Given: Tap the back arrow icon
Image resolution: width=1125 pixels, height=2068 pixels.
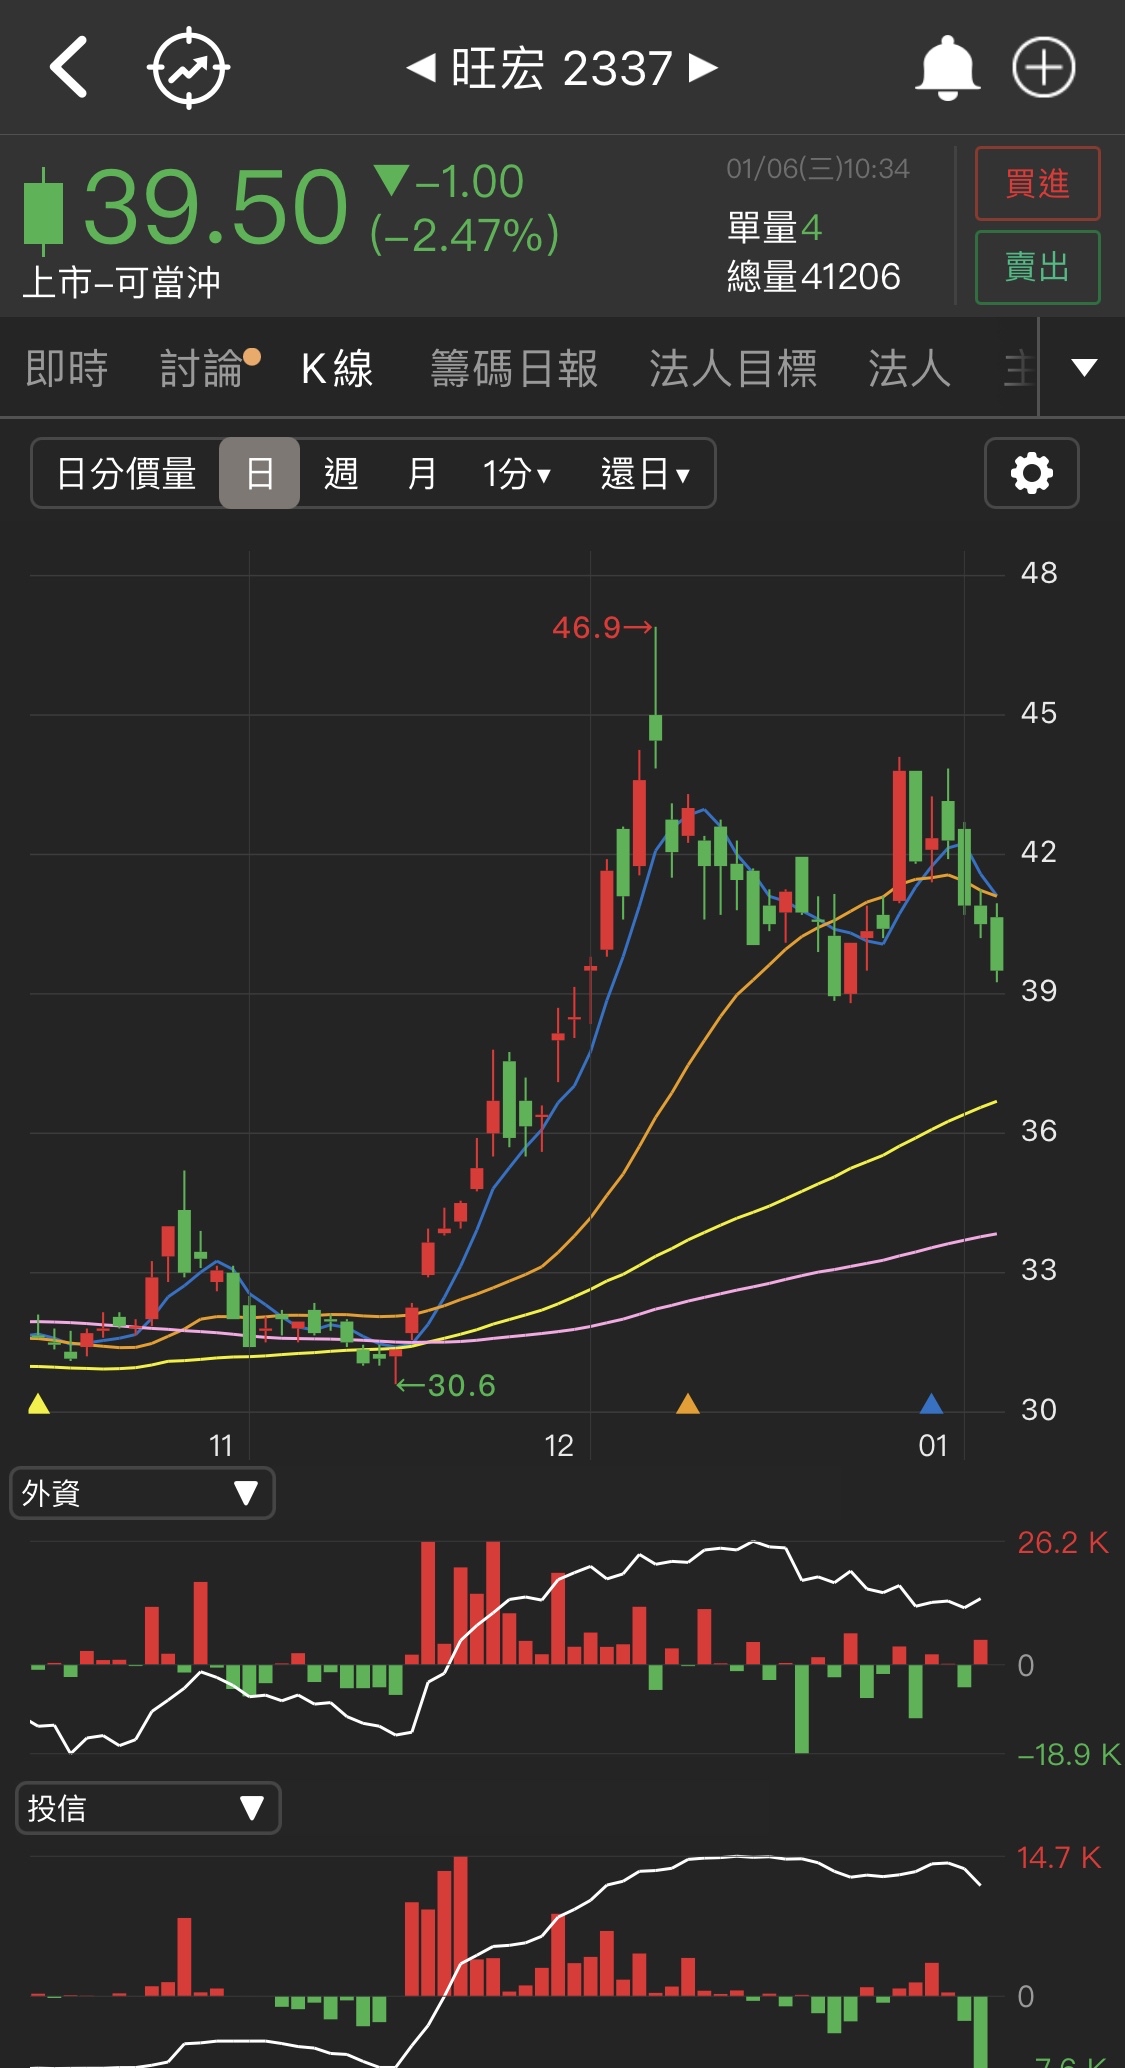Looking at the screenshot, I should tap(70, 68).
